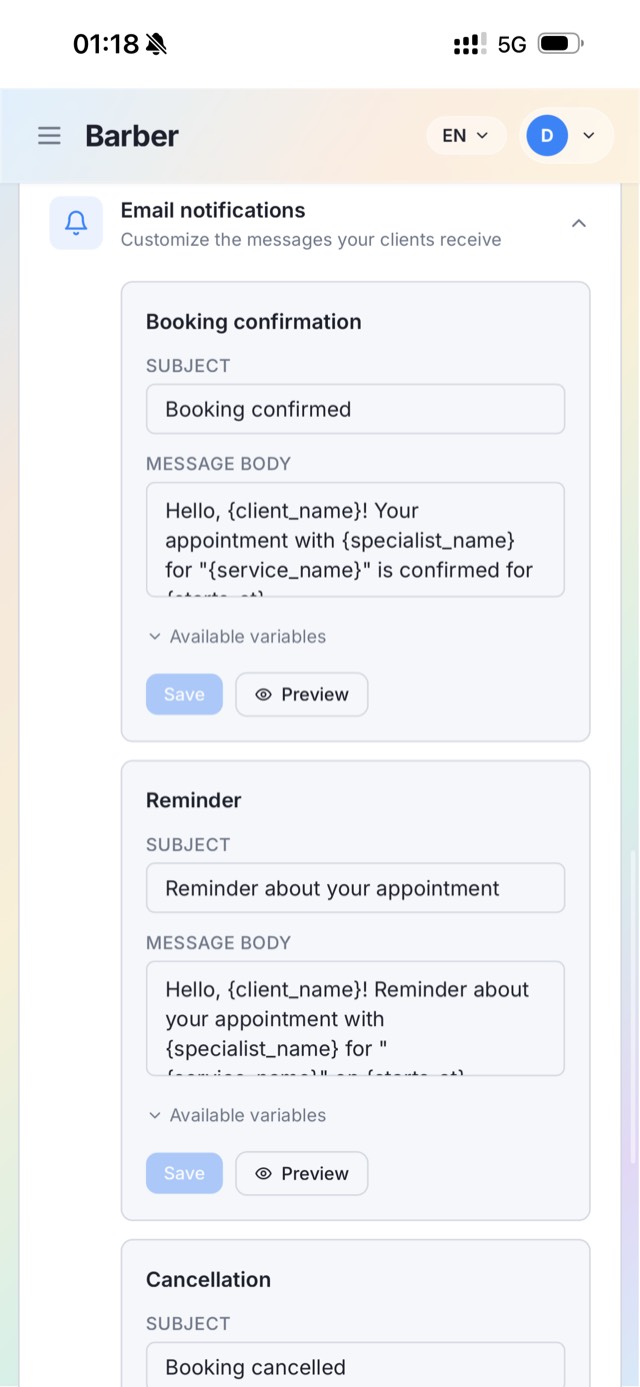The width and height of the screenshot is (640, 1387).
Task: Click the eye icon in Booking confirmation Preview
Action: click(263, 695)
